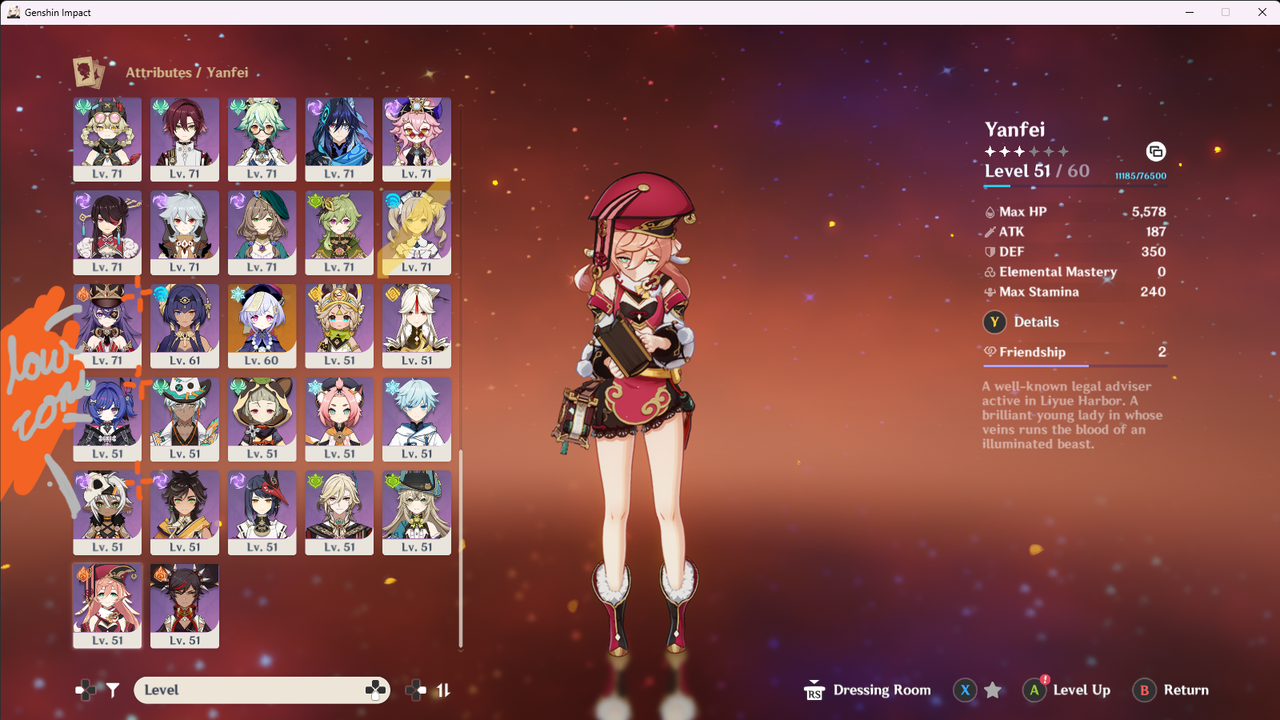Image resolution: width=1280 pixels, height=720 pixels.
Task: Select the Dendro character with teal hat
Action: click(416, 512)
